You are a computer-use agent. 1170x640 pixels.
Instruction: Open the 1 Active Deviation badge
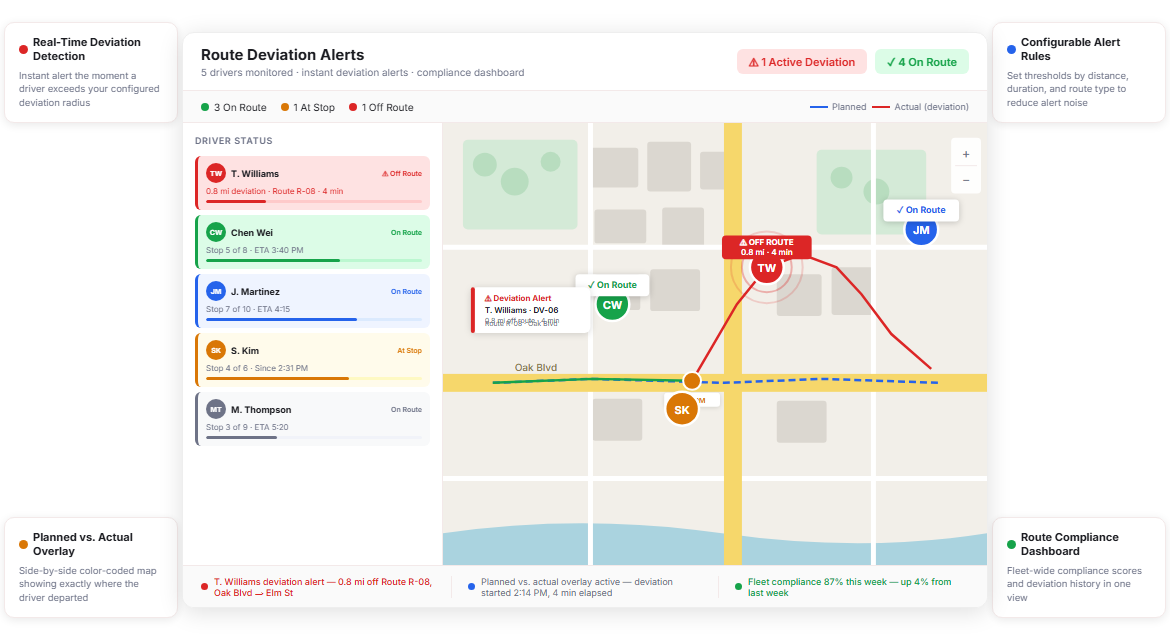click(801, 62)
